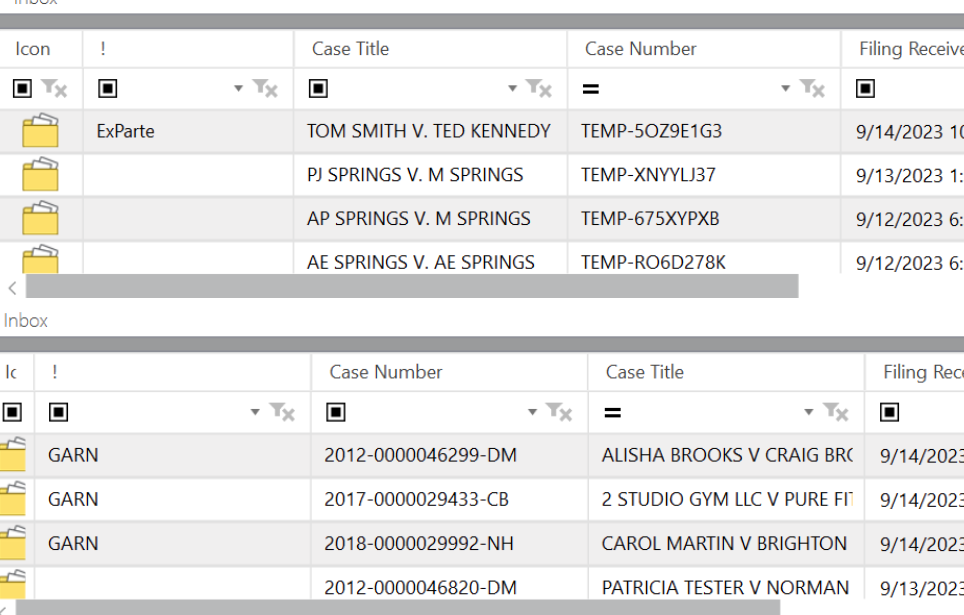The height and width of the screenshot is (615, 964).
Task: Clear filter icon in upper Case Title column
Action: coord(539,89)
